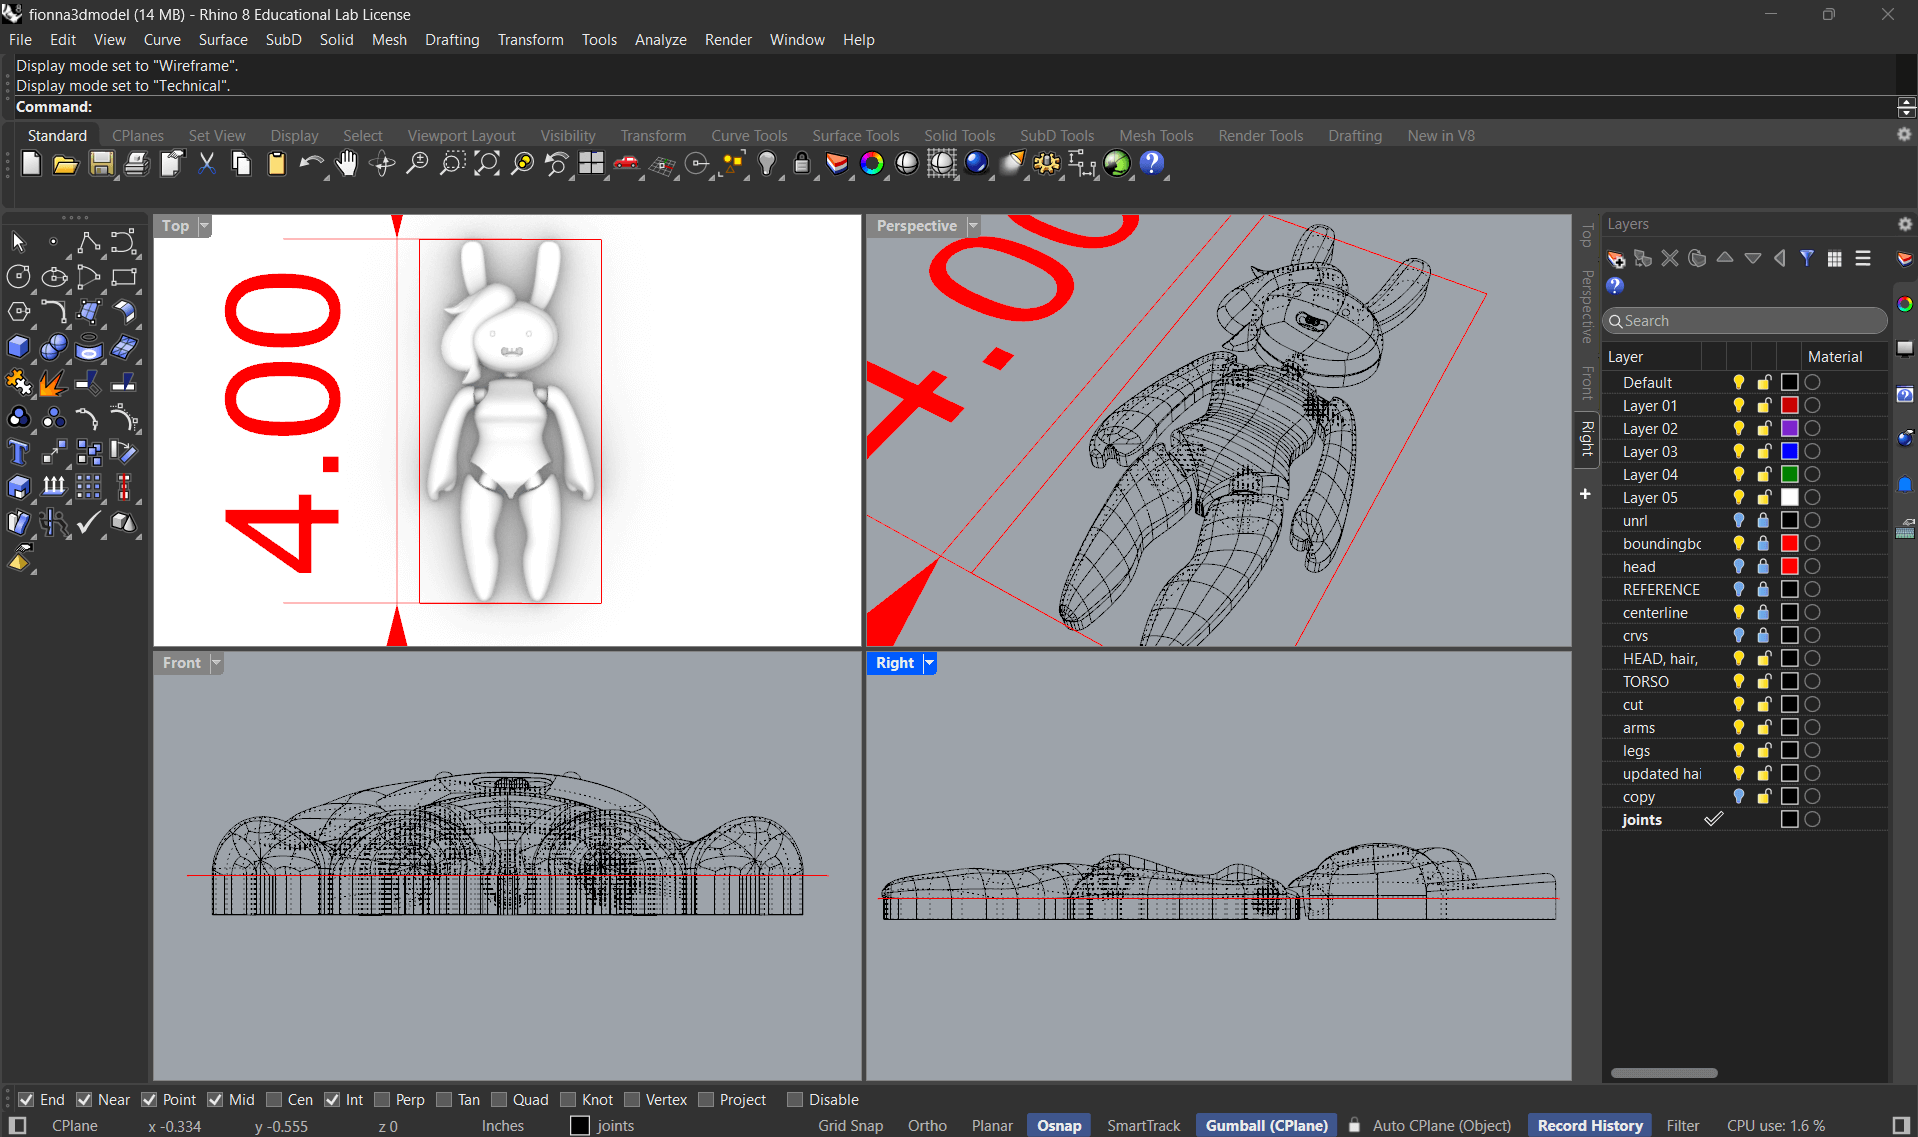Click the Open file folder icon

click(x=65, y=164)
